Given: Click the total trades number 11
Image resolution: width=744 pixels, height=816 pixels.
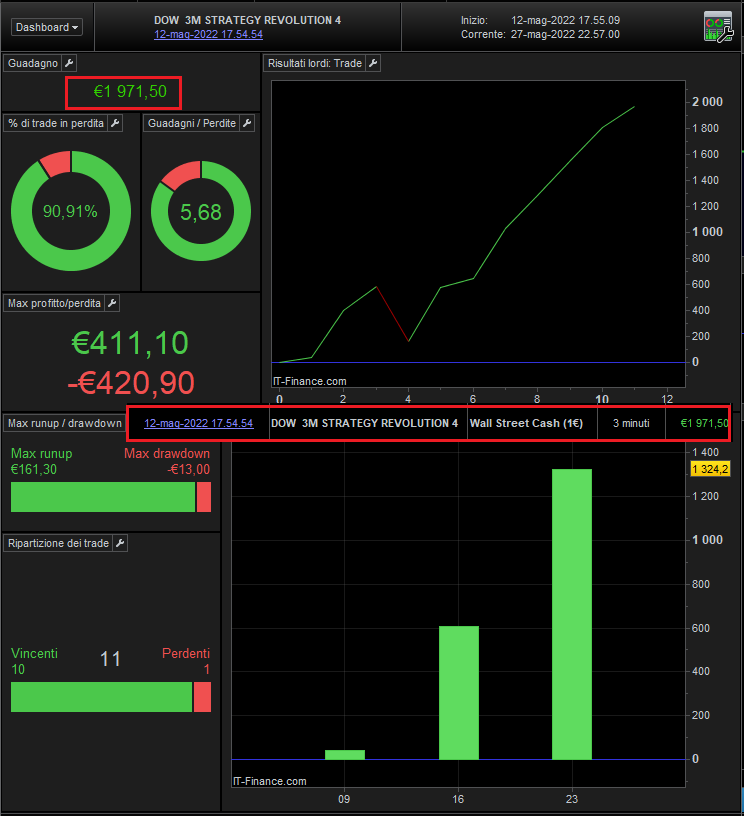Looking at the screenshot, I should coord(110,659).
